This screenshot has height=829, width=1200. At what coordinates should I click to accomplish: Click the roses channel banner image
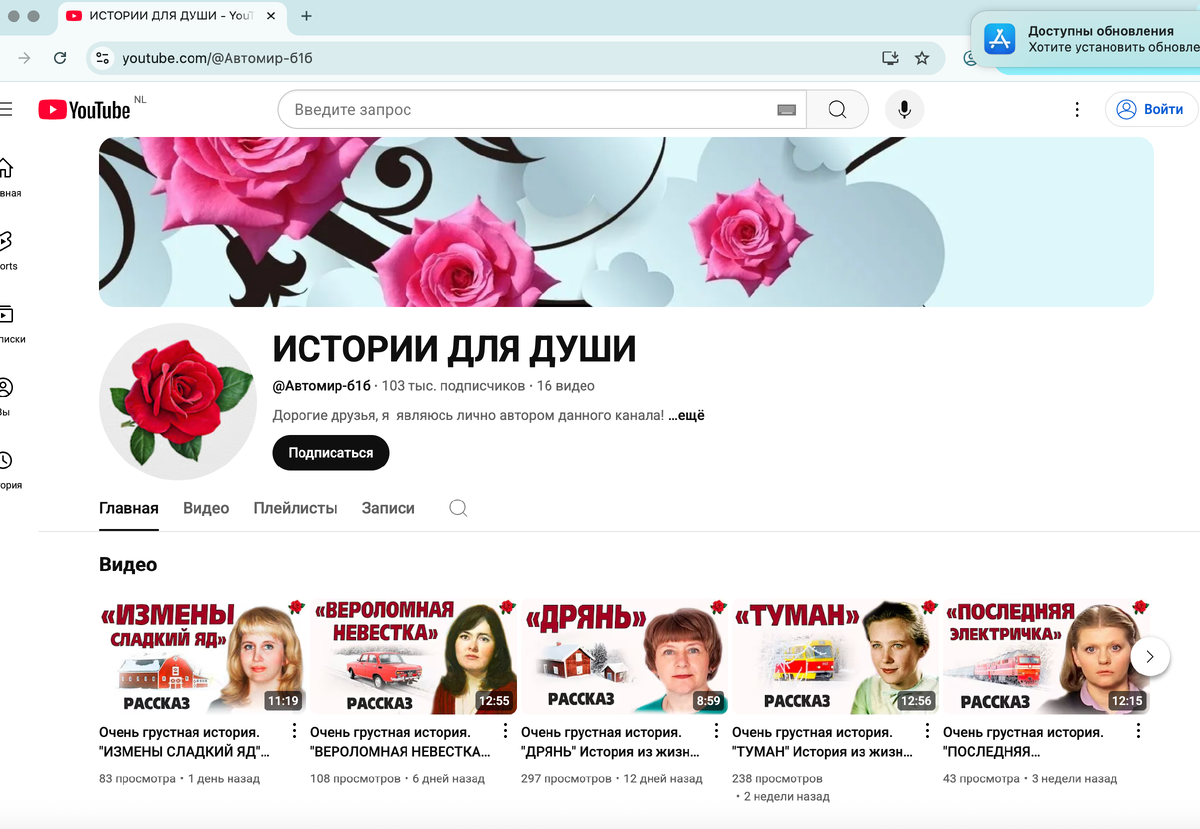pyautogui.click(x=626, y=222)
